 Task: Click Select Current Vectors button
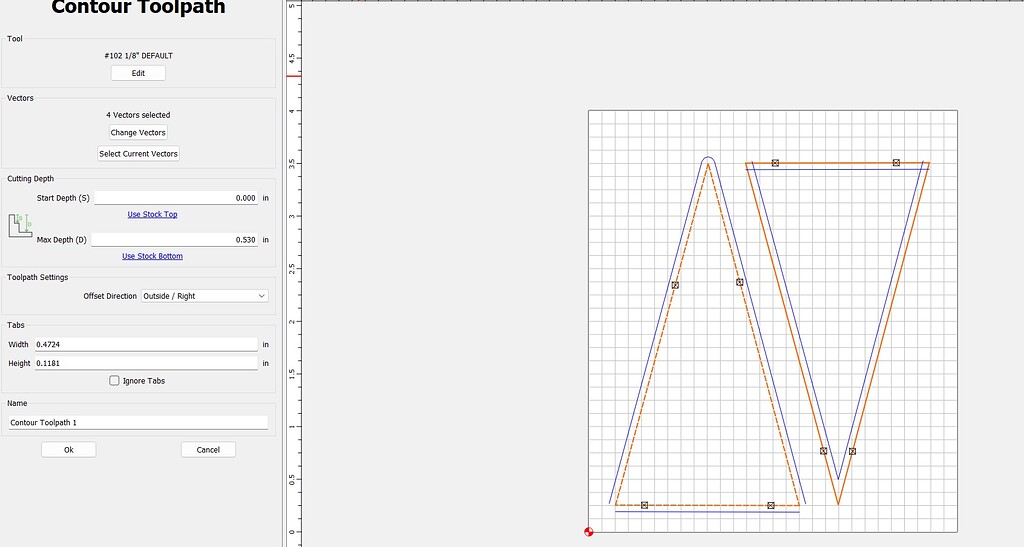pos(138,154)
